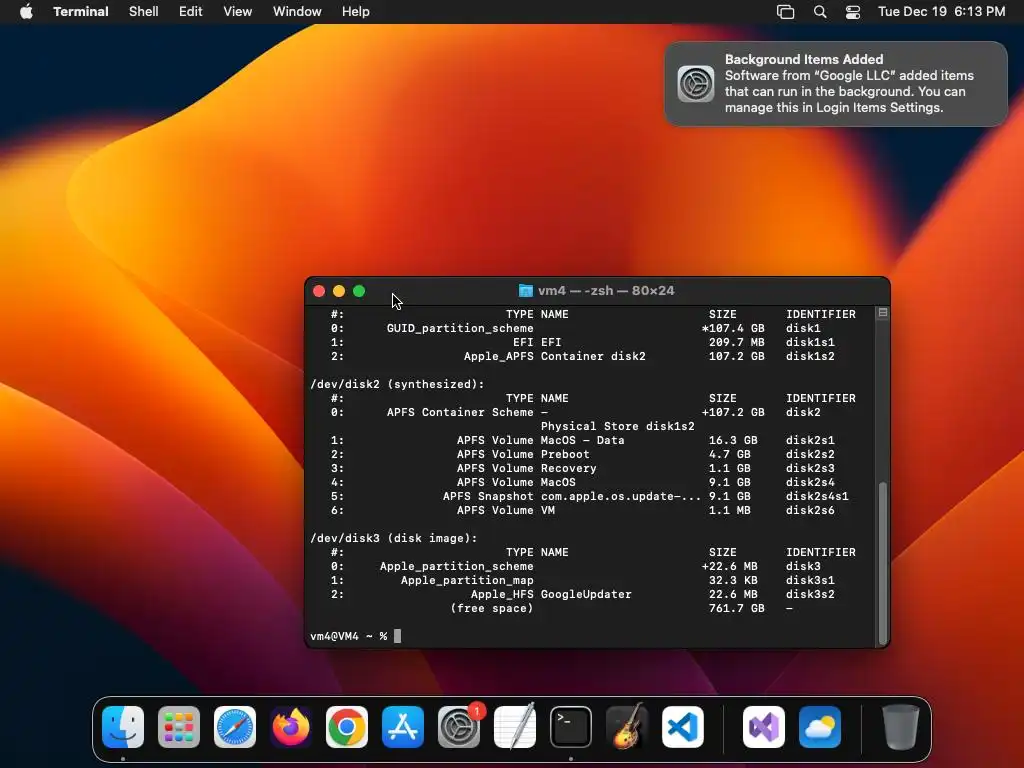
Task: Click the 'Recovery' volume name
Action: click(568, 468)
